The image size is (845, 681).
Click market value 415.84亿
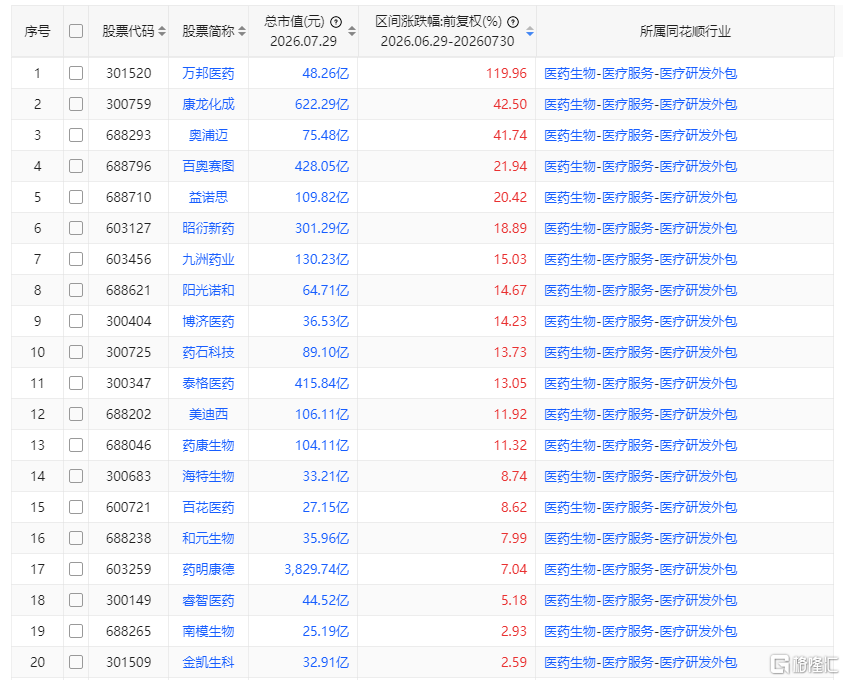pyautogui.click(x=322, y=383)
